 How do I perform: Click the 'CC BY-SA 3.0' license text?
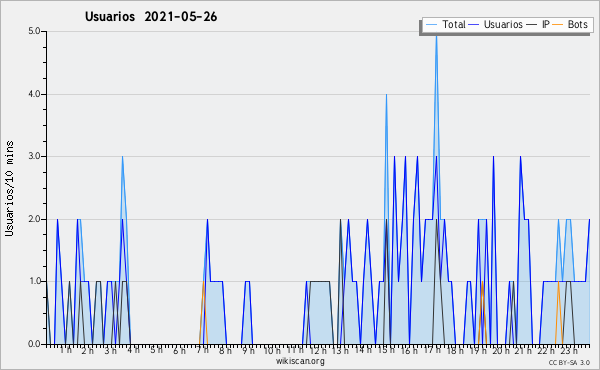pos(569,362)
